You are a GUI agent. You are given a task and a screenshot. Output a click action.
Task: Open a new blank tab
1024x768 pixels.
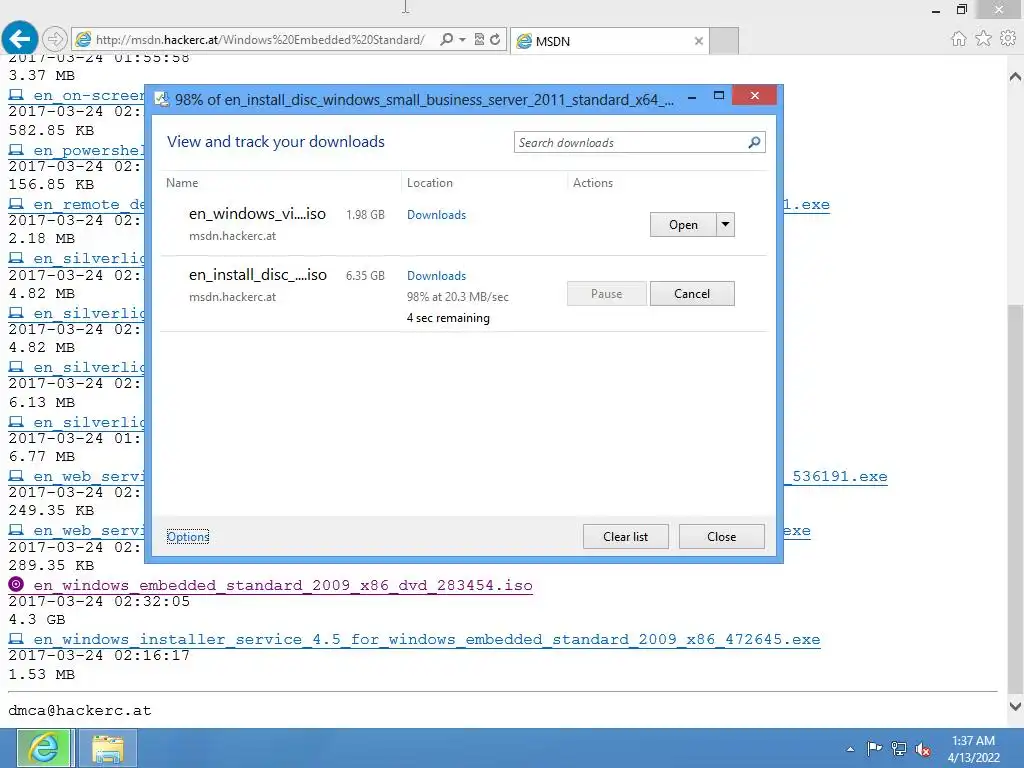pyautogui.click(x=724, y=41)
